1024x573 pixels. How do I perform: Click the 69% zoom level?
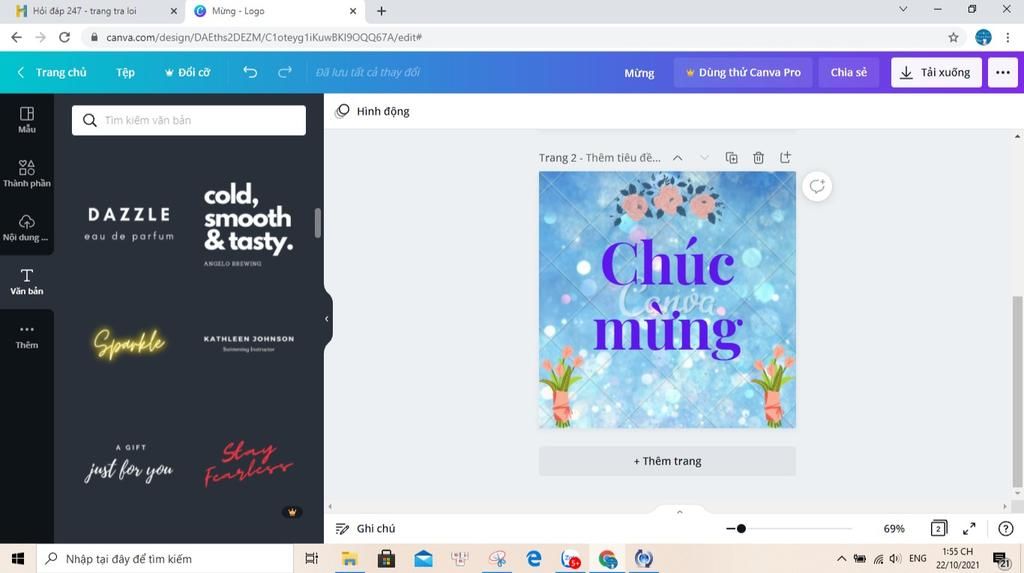click(x=893, y=529)
